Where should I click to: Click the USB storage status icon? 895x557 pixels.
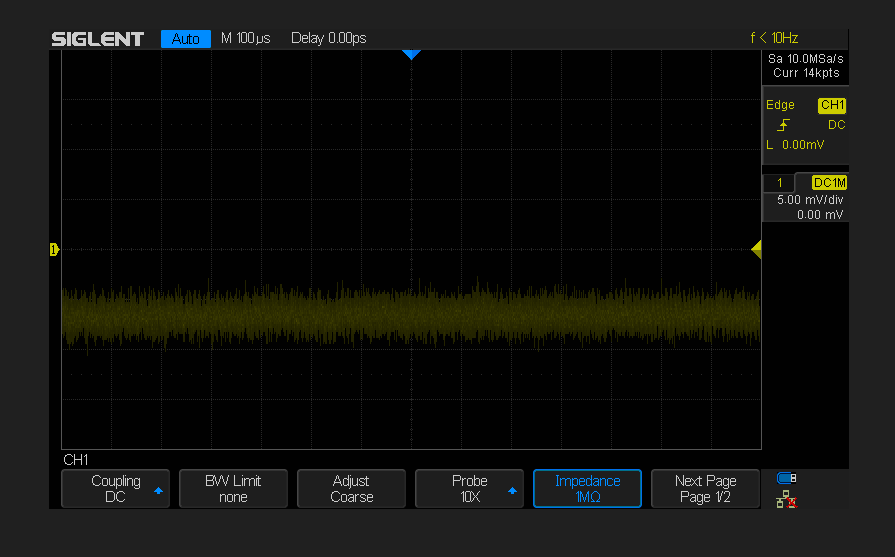click(x=787, y=478)
